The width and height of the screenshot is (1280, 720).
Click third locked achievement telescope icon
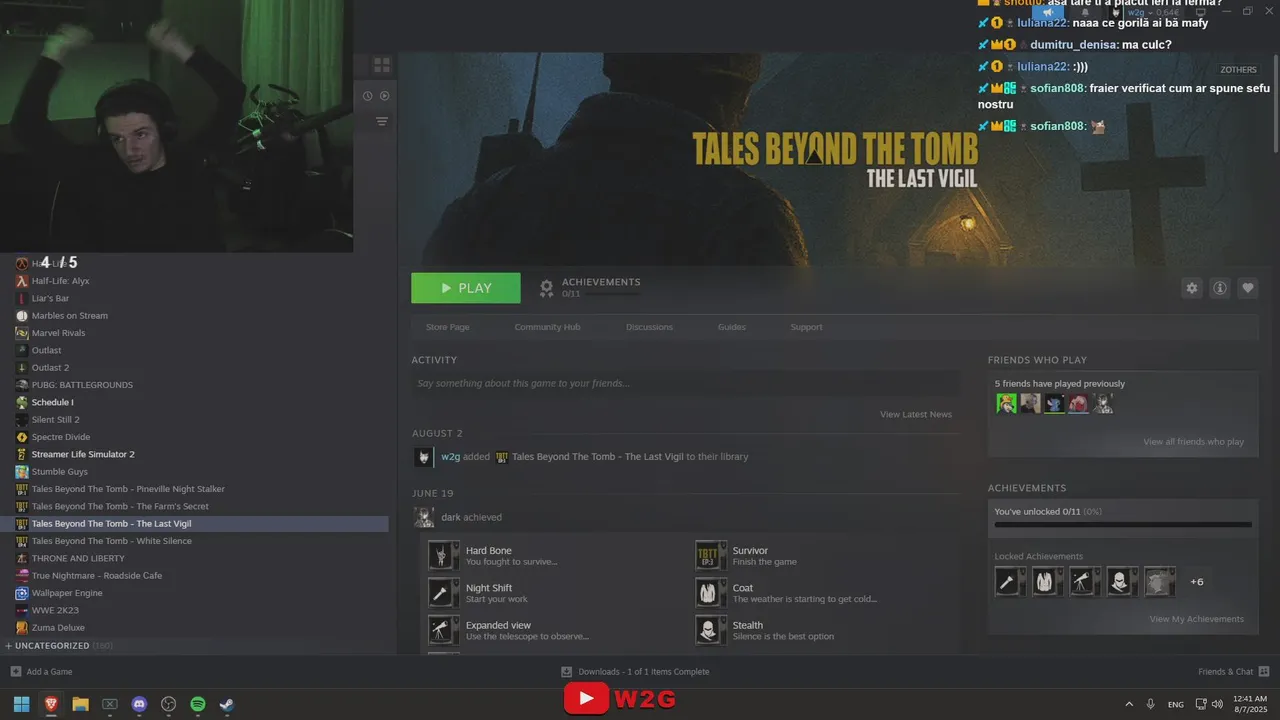pyautogui.click(x=1085, y=581)
